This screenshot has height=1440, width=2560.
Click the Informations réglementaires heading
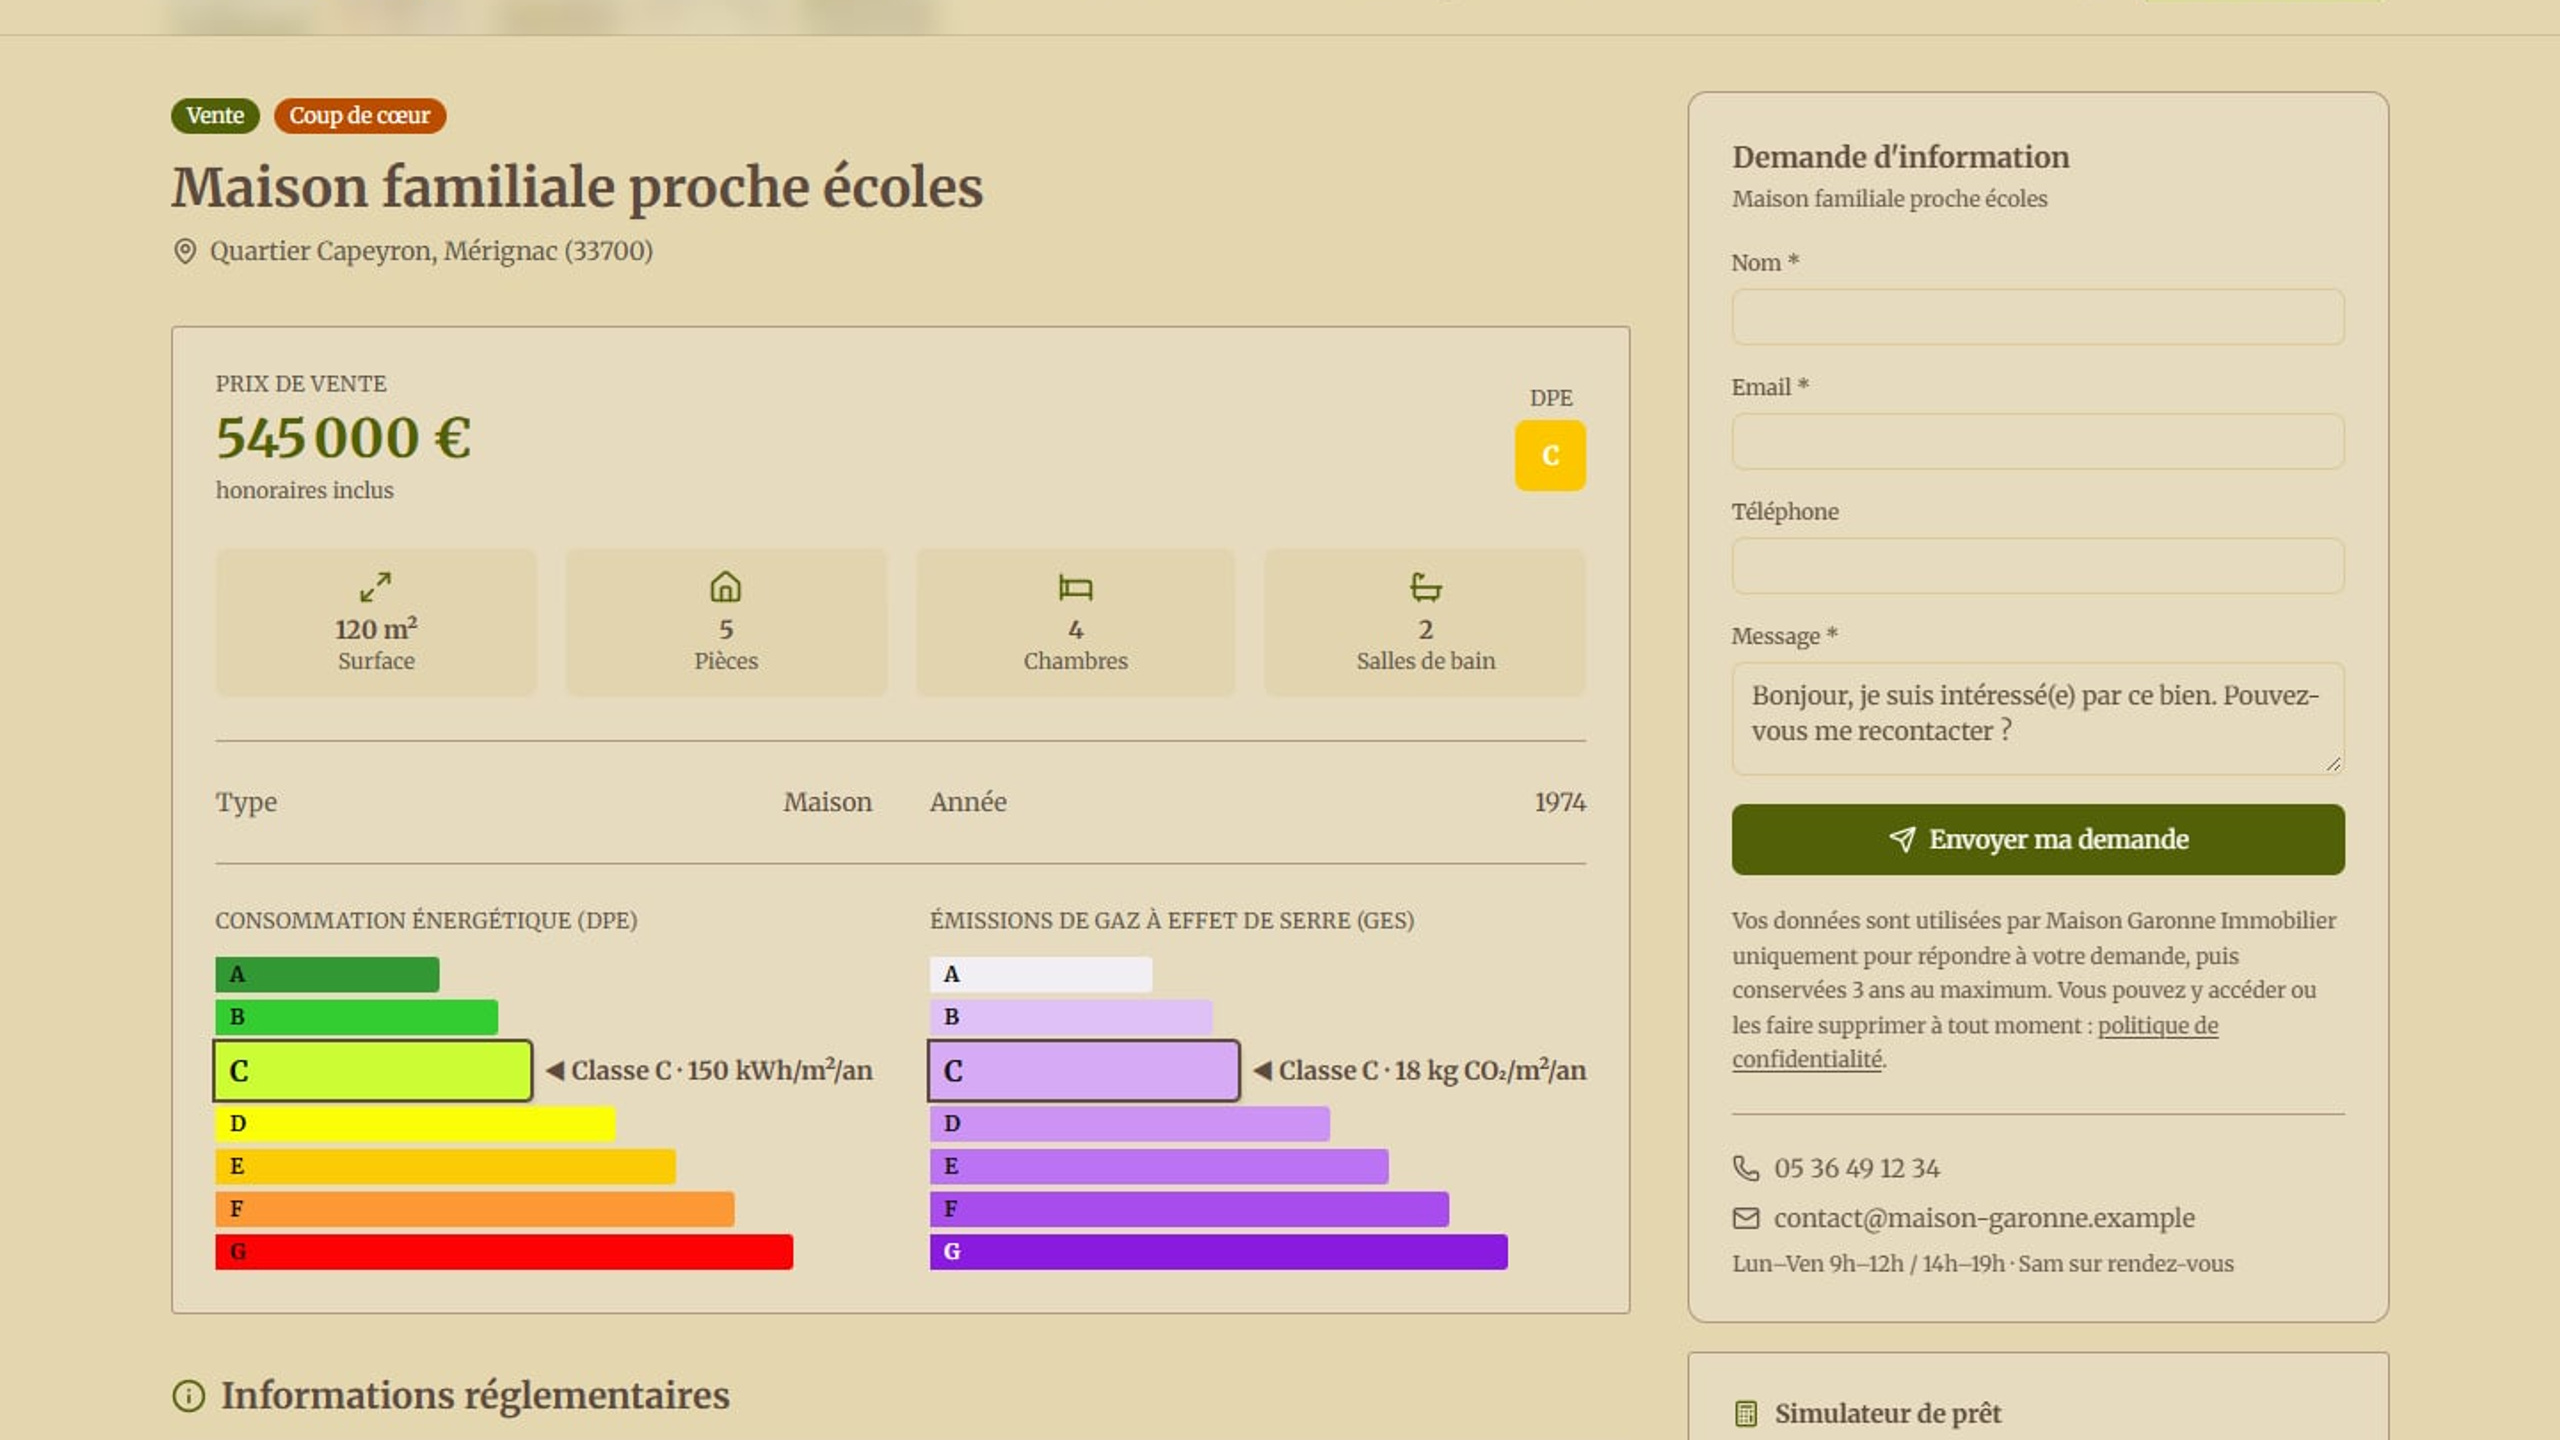click(475, 1396)
